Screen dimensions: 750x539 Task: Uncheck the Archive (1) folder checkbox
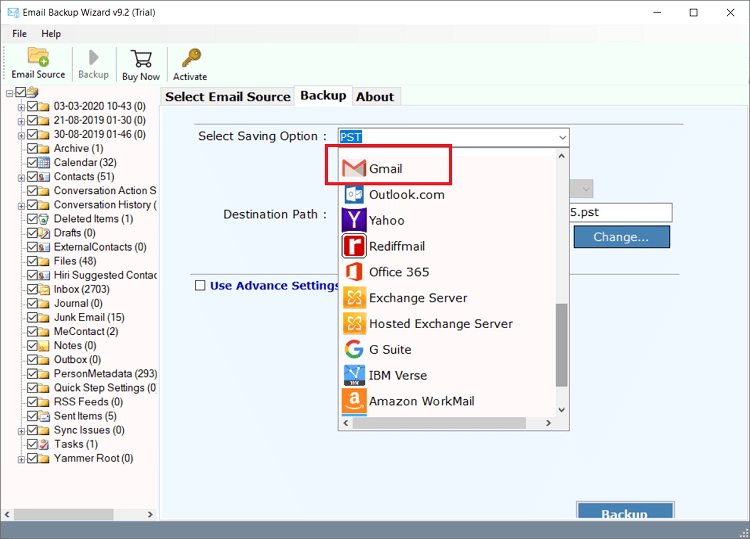pyautogui.click(x=32, y=148)
